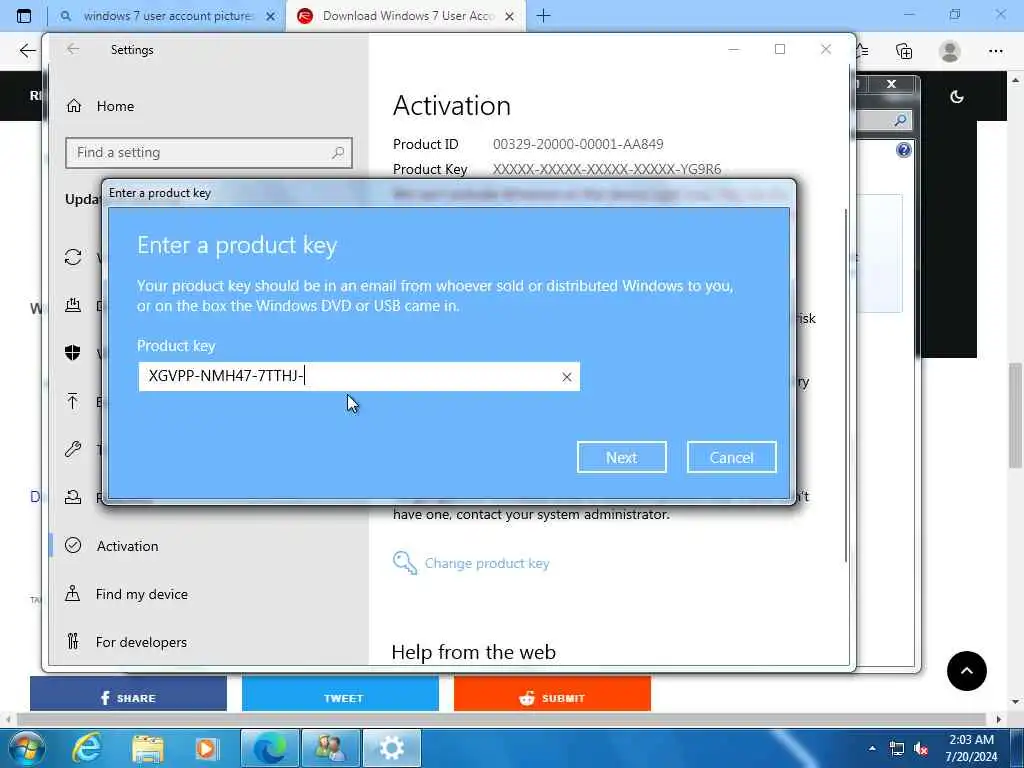The width and height of the screenshot is (1024, 768).
Task: Click the Windows Security shield icon in sidebar
Action: tap(72, 353)
